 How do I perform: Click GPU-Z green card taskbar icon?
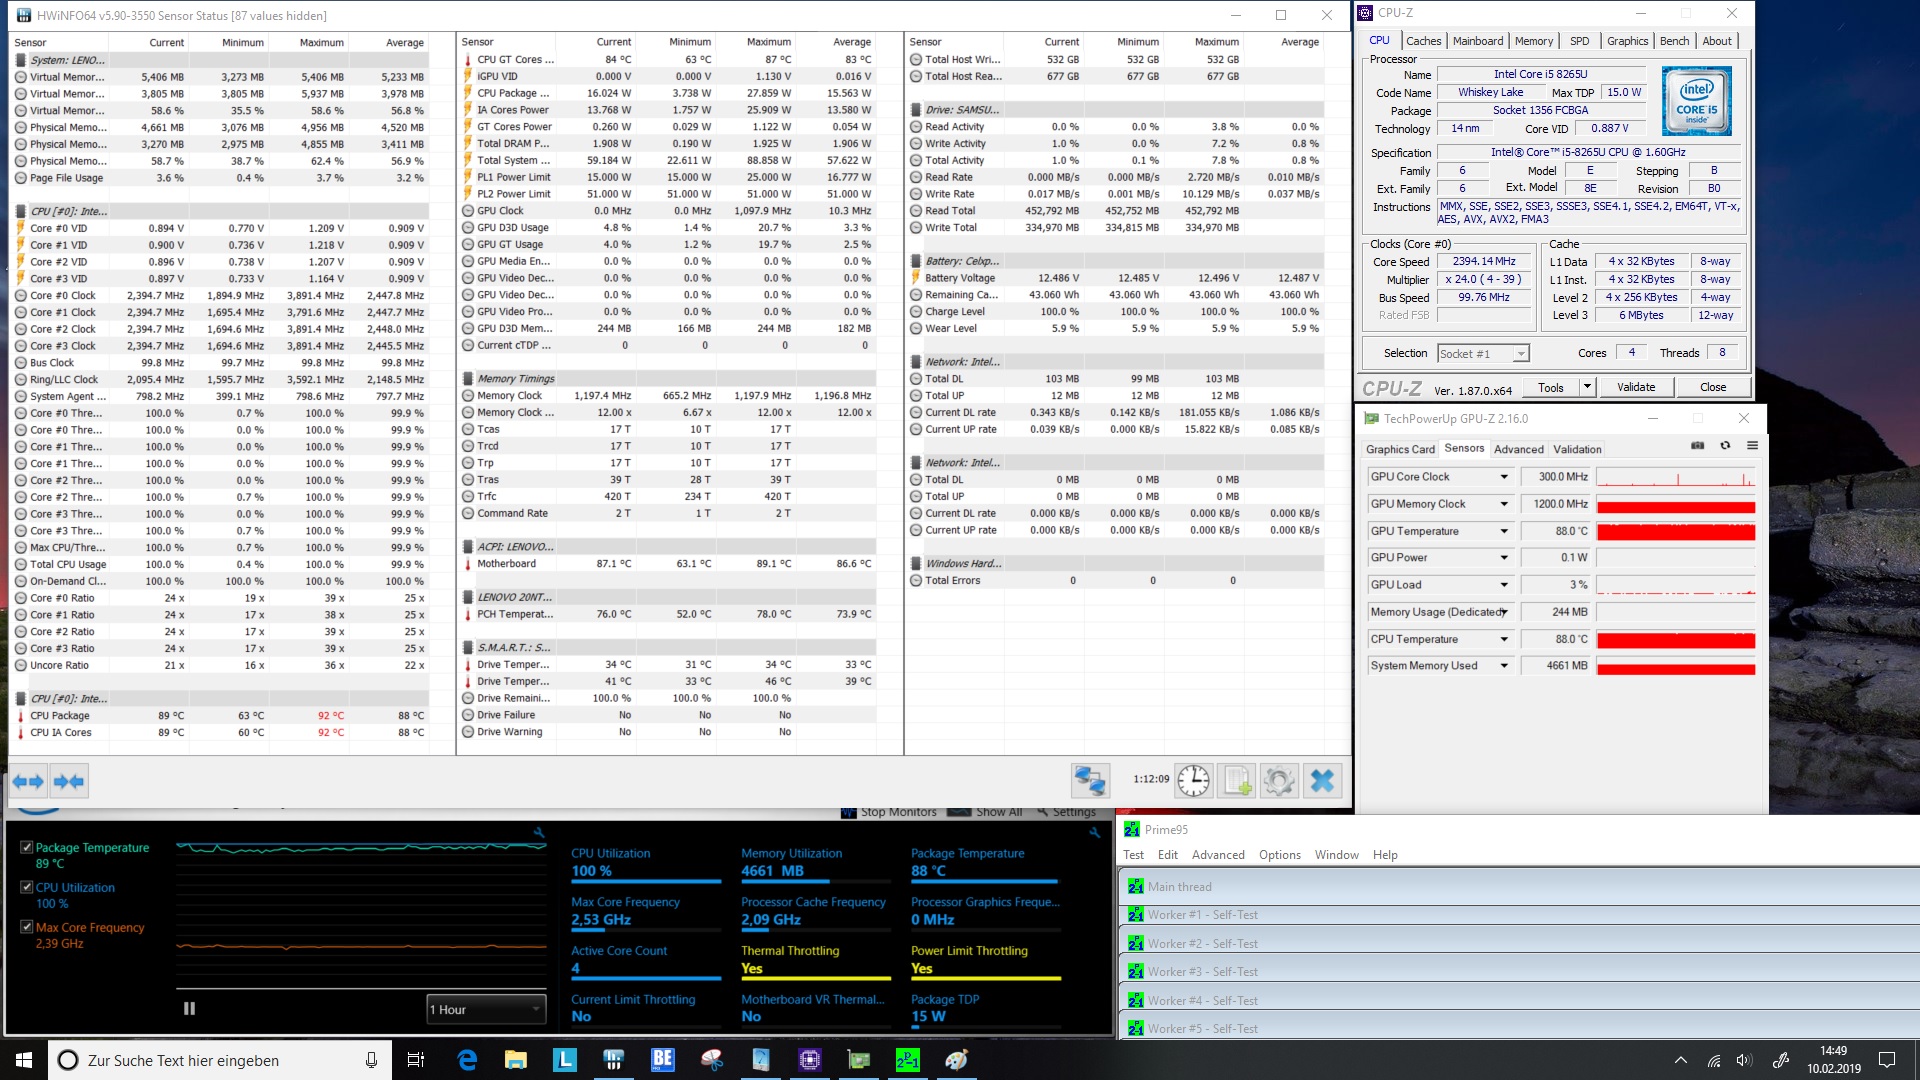tap(859, 1060)
